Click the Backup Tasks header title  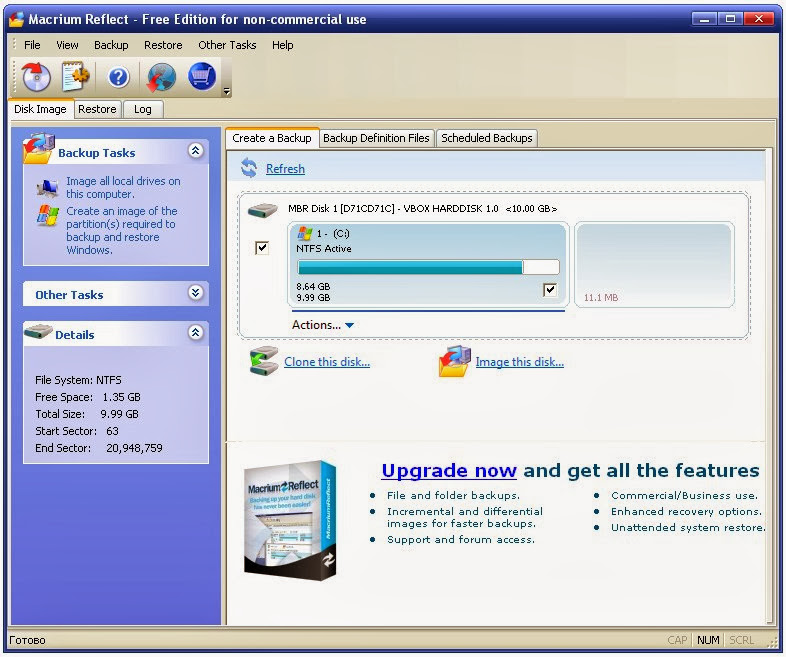click(x=97, y=153)
